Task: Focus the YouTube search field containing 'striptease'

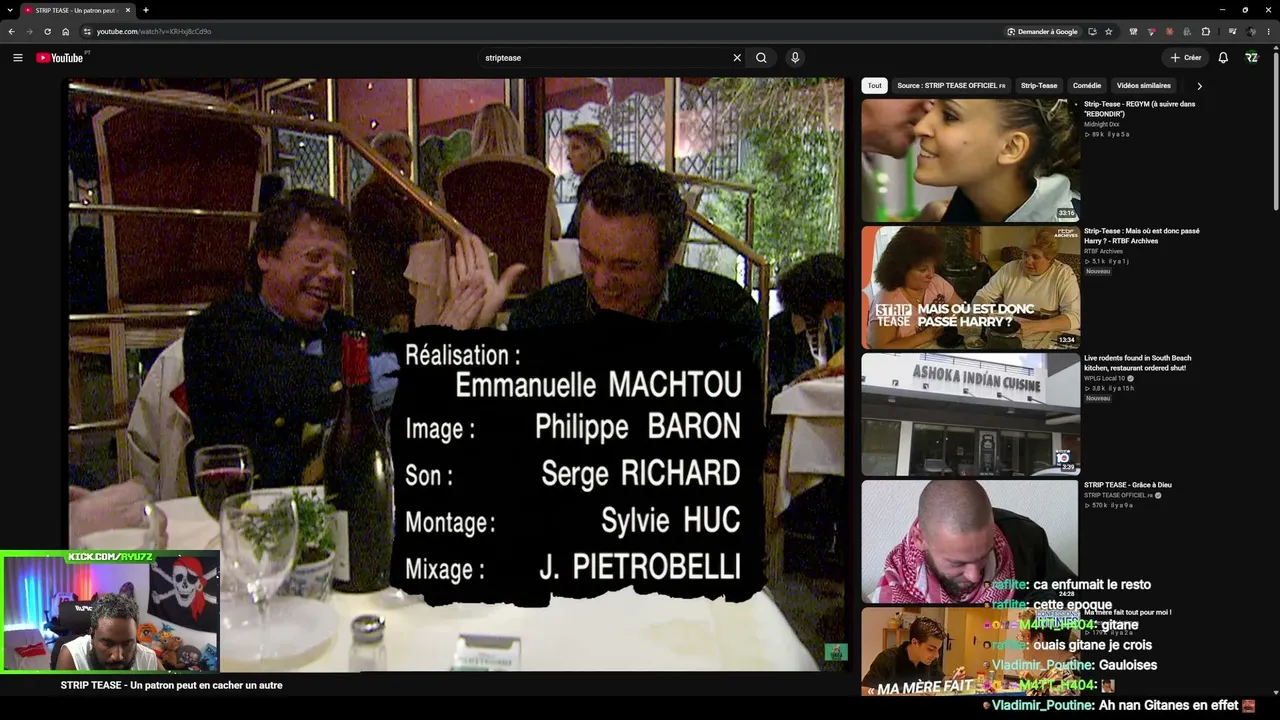Action: click(605, 58)
